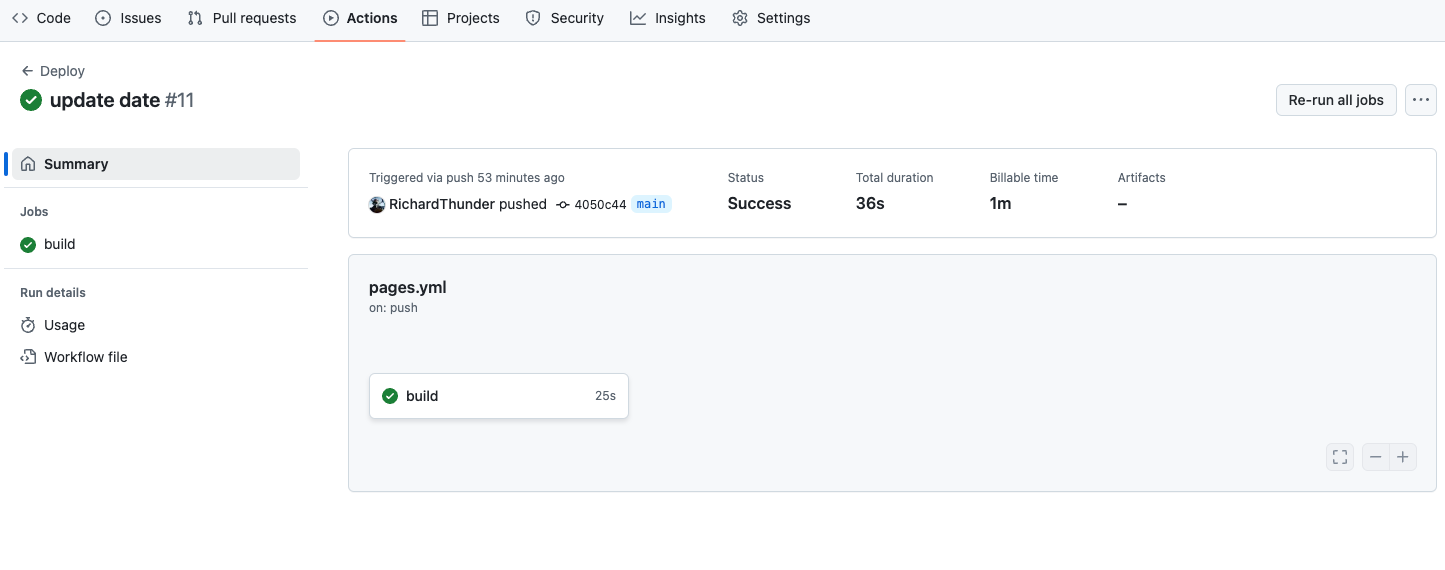
Task: Open repository Settings tab
Action: coord(771,18)
